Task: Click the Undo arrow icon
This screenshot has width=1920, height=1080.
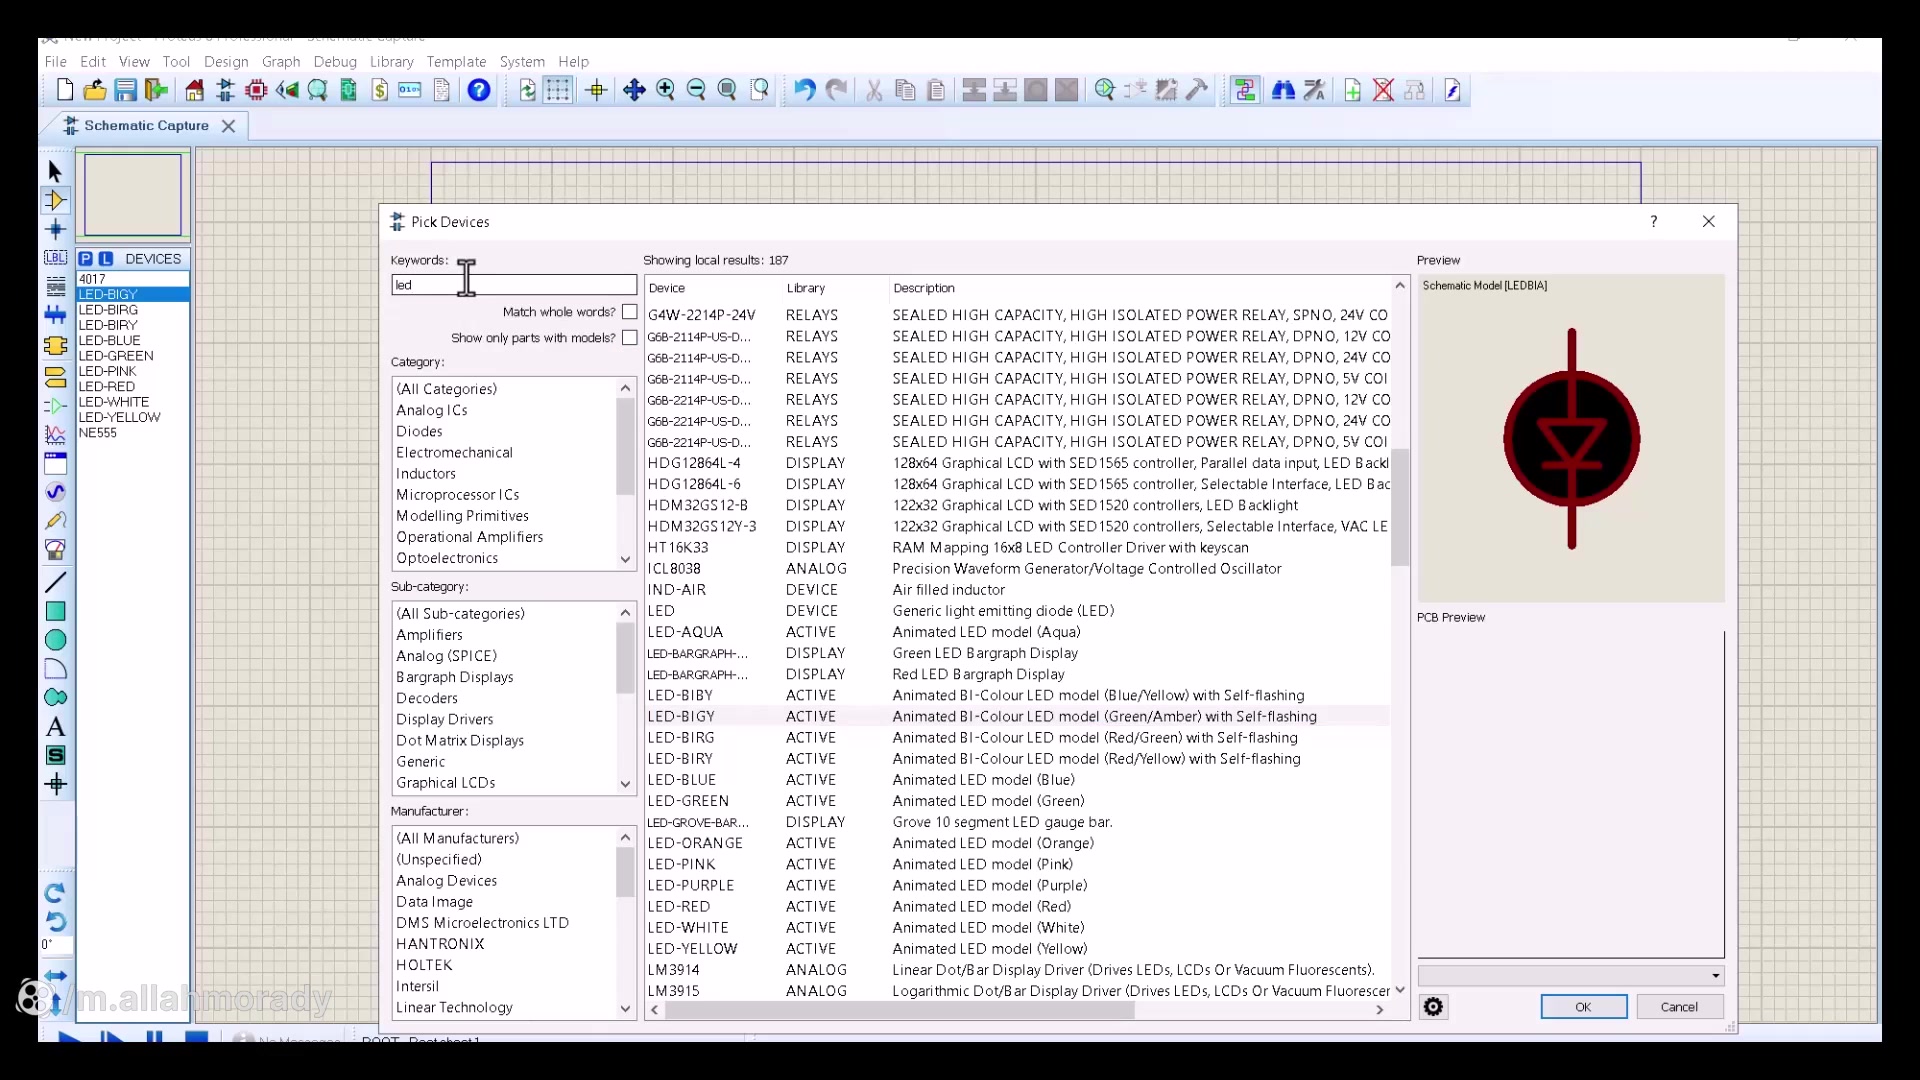Action: 804,91
